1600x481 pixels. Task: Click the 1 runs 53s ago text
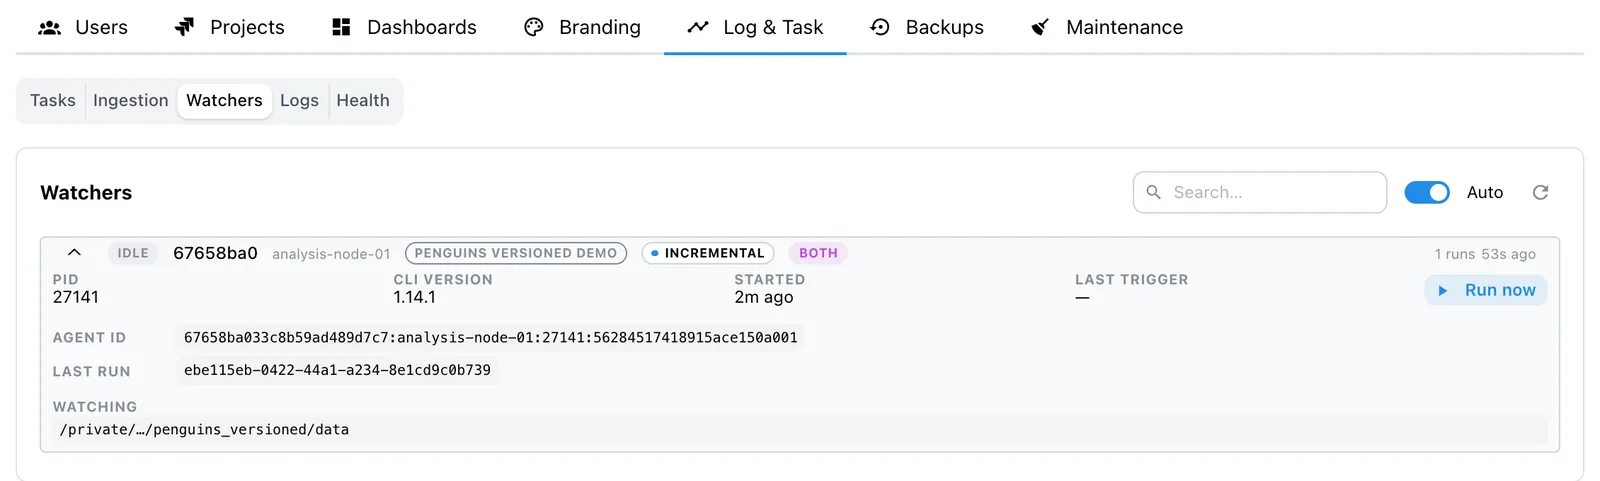pos(1485,254)
